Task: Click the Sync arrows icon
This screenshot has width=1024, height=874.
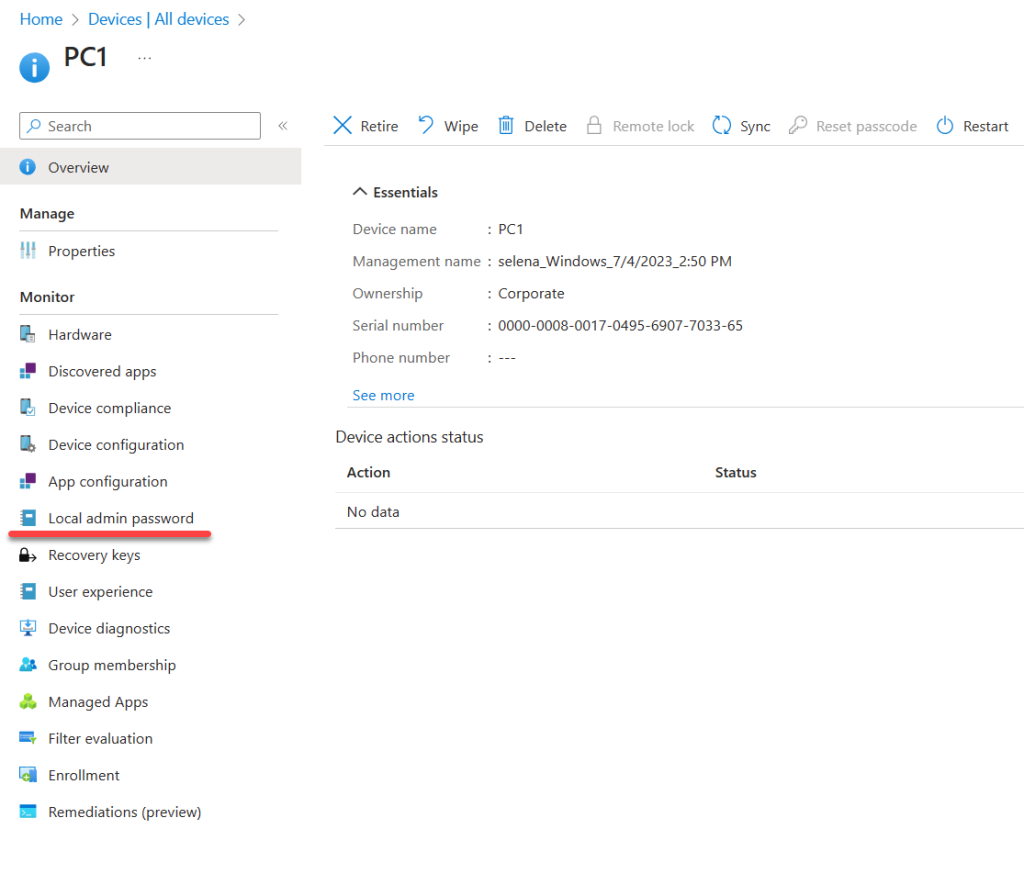Action: click(x=721, y=126)
